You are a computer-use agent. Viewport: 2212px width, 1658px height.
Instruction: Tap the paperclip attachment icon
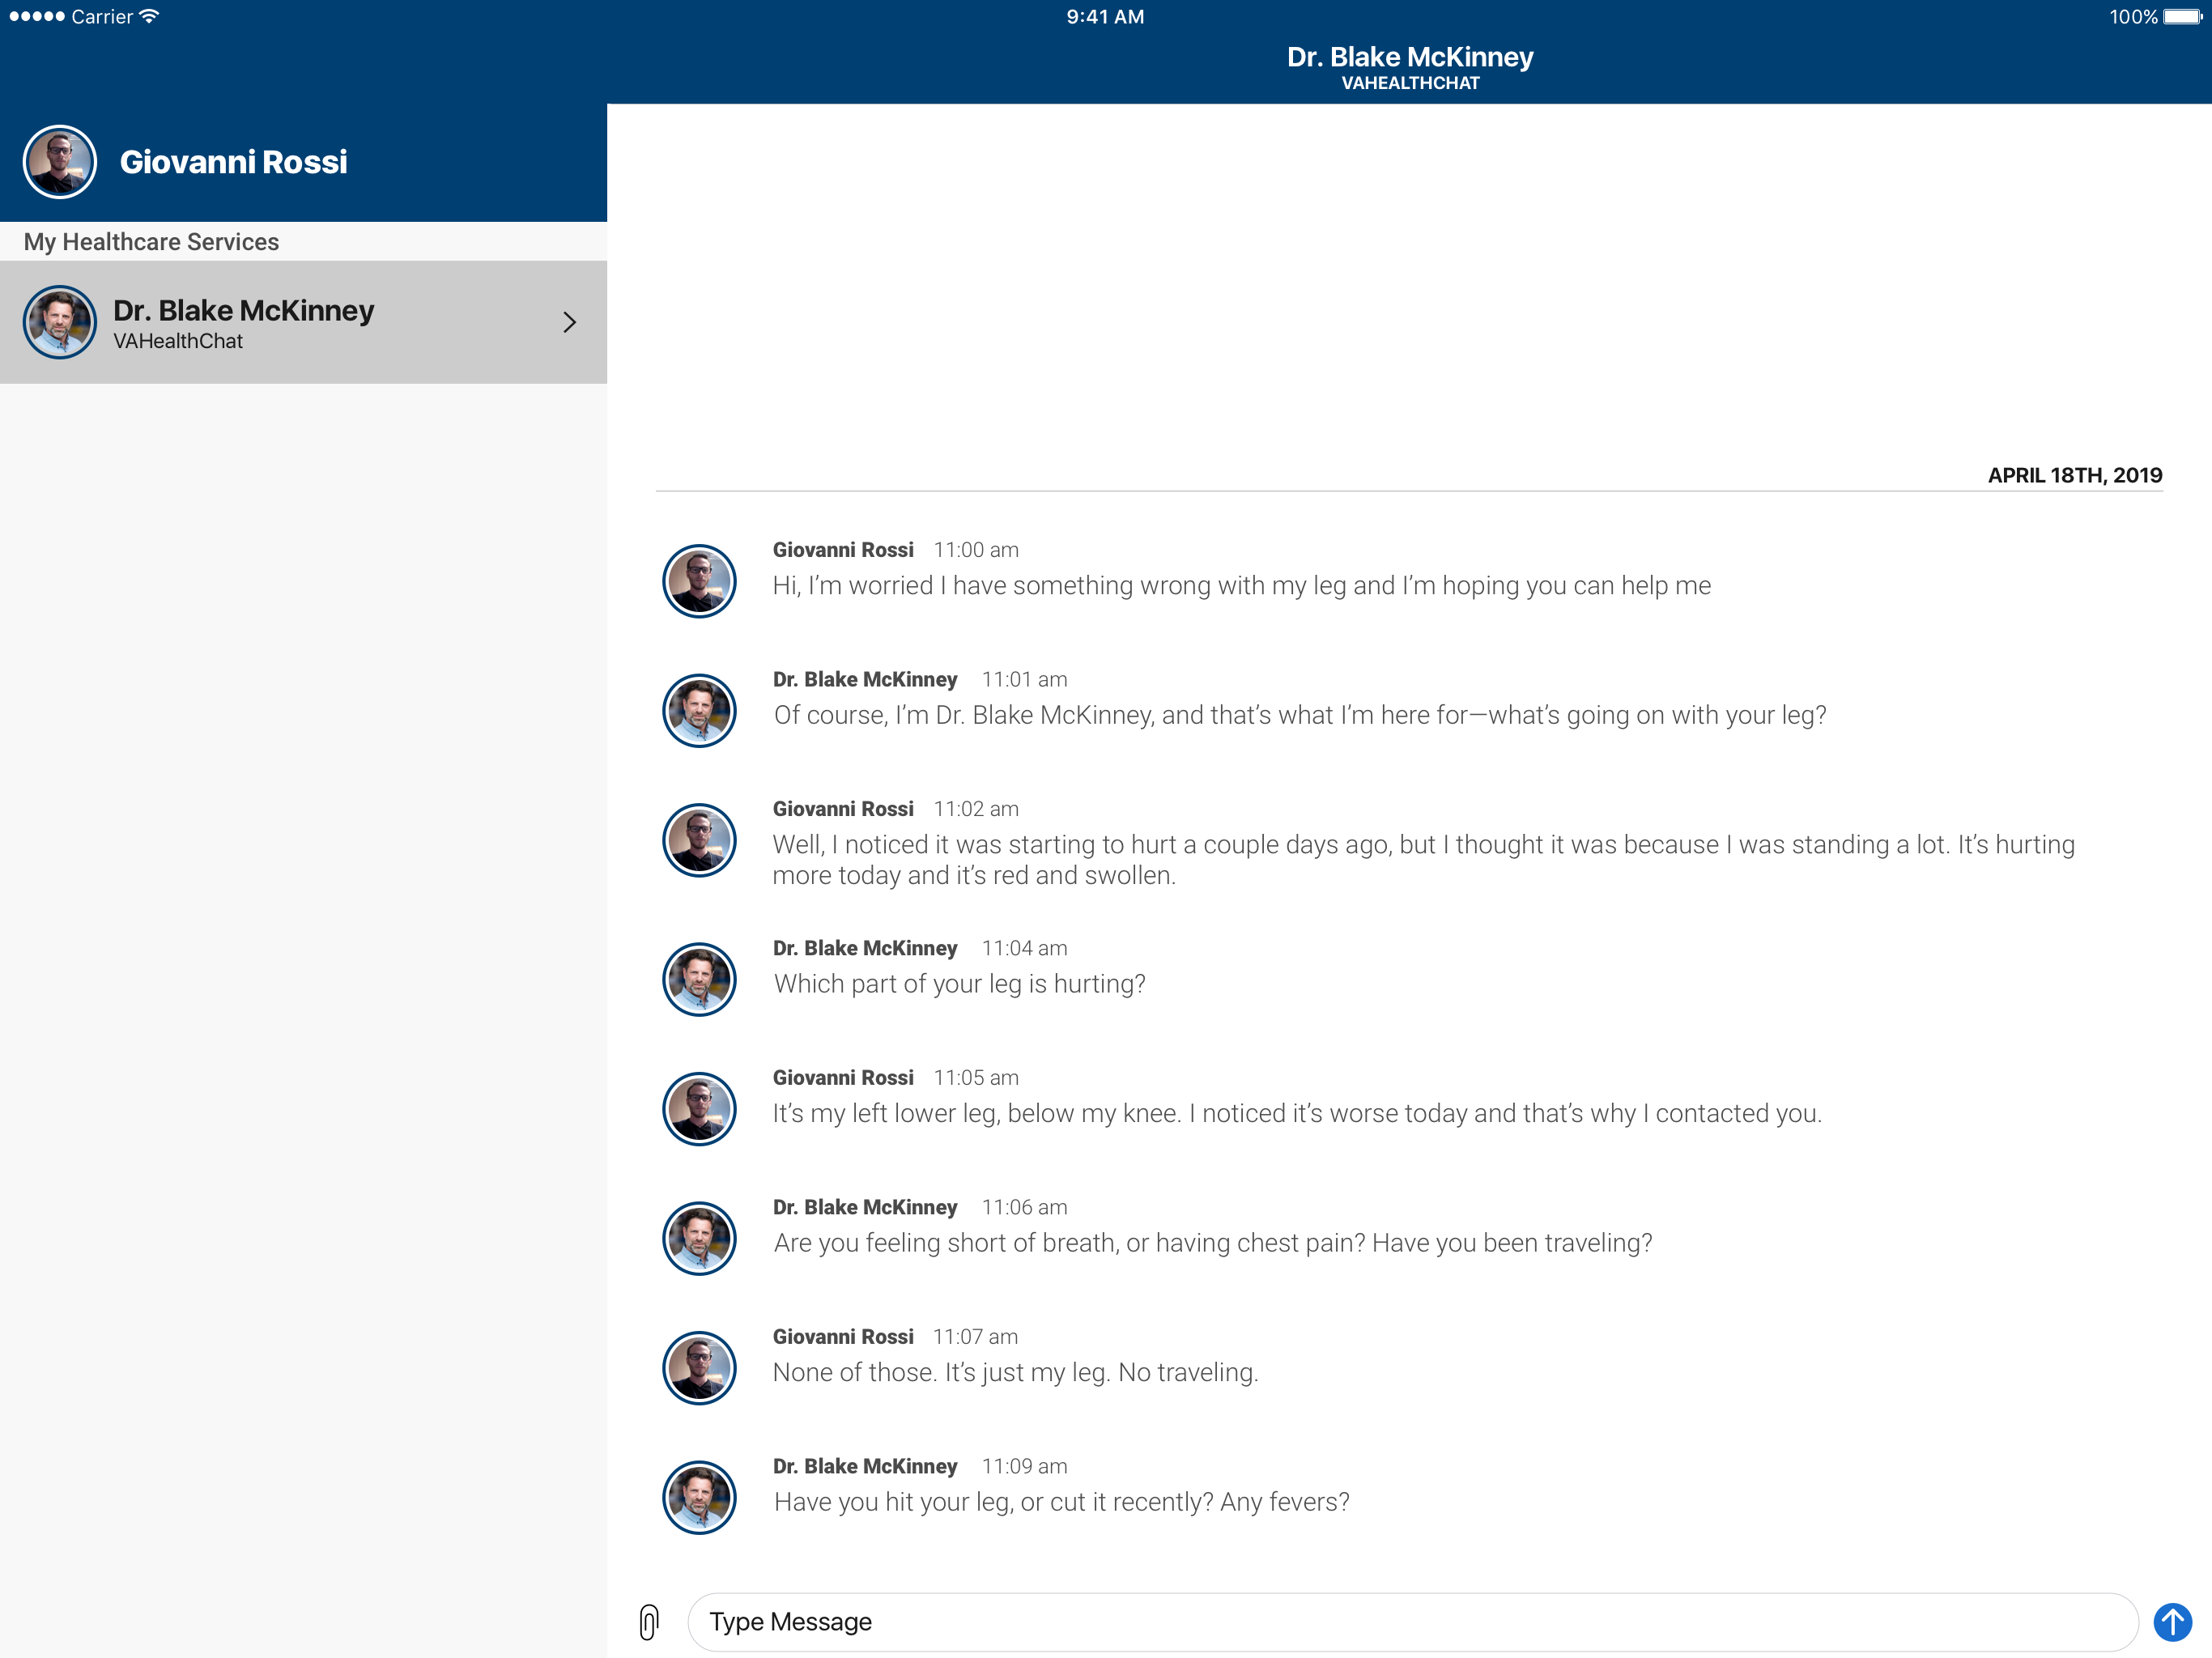click(649, 1621)
